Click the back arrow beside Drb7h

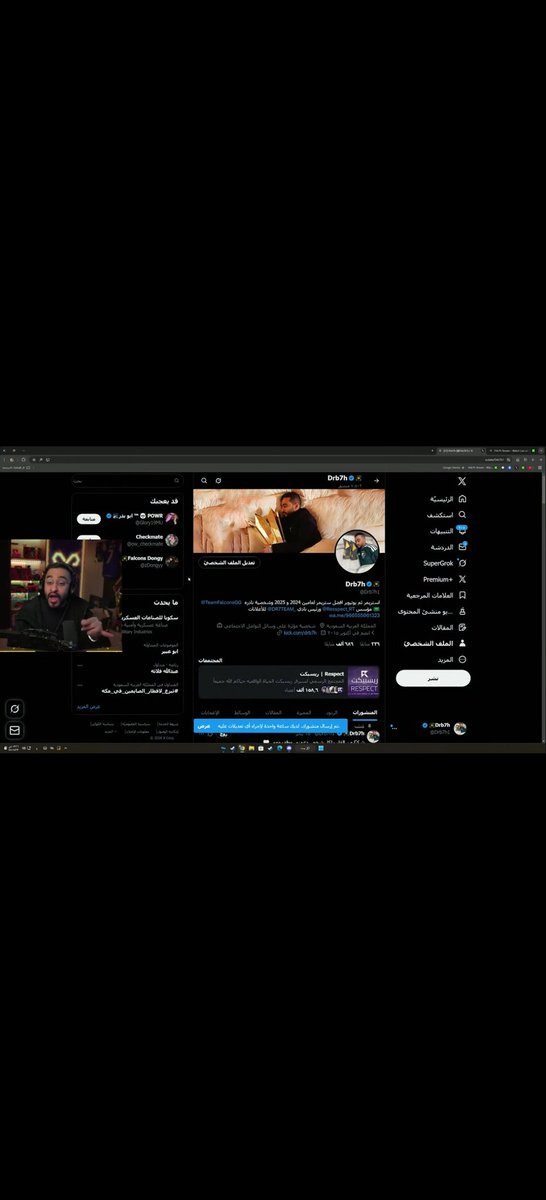[377, 480]
